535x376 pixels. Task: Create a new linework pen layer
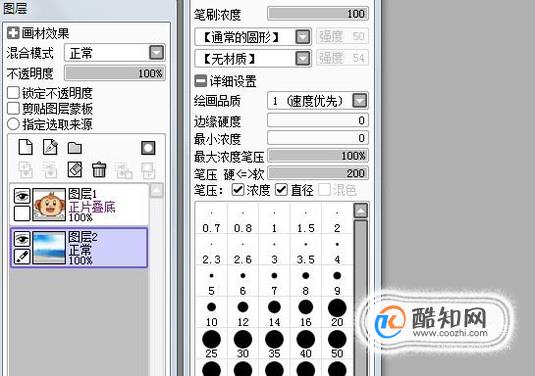[x=50, y=148]
